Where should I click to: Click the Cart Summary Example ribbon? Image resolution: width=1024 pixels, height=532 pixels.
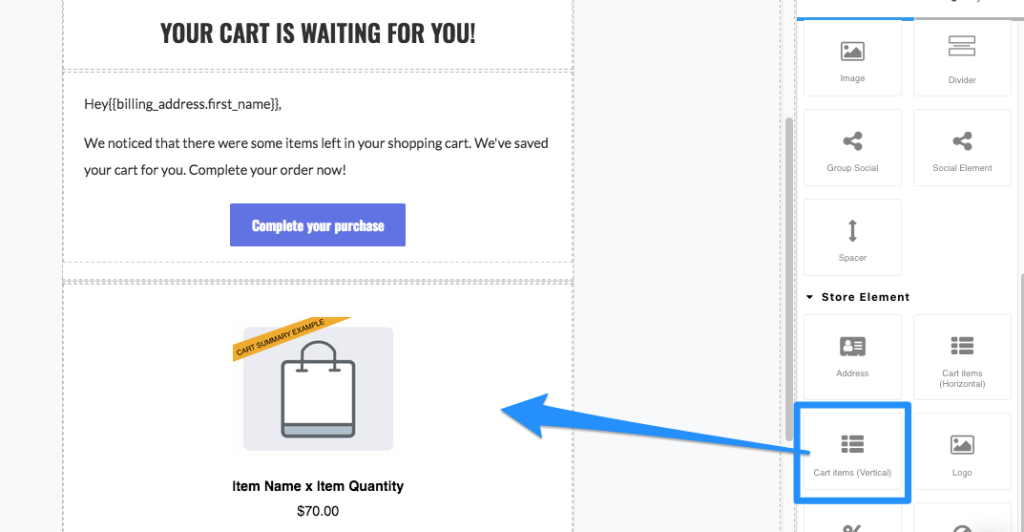point(291,339)
